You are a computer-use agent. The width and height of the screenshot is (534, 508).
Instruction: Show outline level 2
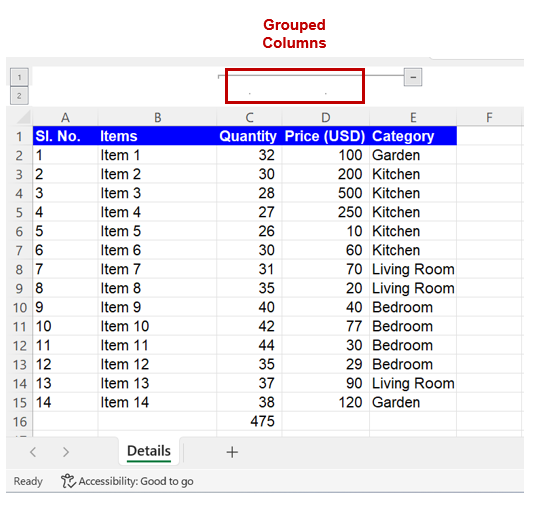(19, 96)
